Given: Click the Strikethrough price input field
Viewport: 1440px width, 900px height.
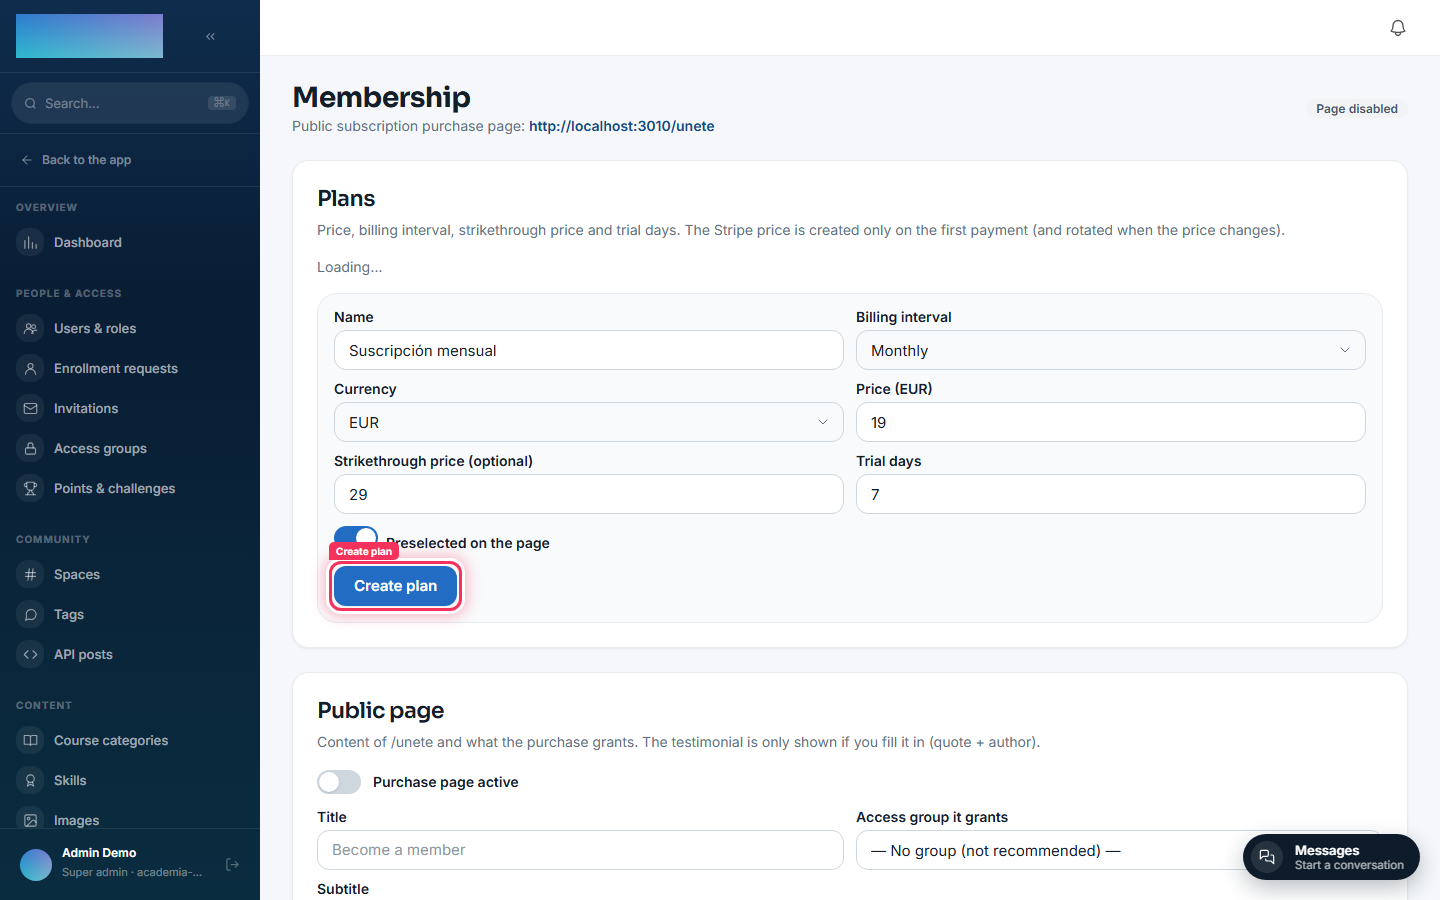Looking at the screenshot, I should click(588, 494).
